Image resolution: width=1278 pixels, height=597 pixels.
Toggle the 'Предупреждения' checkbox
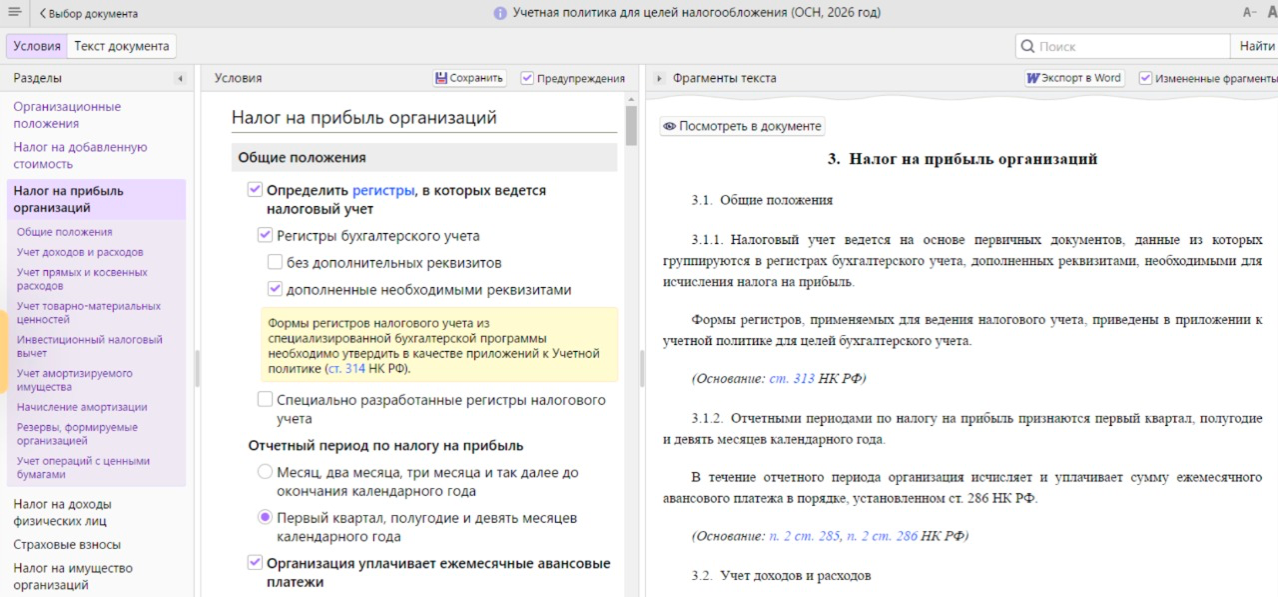coord(527,78)
